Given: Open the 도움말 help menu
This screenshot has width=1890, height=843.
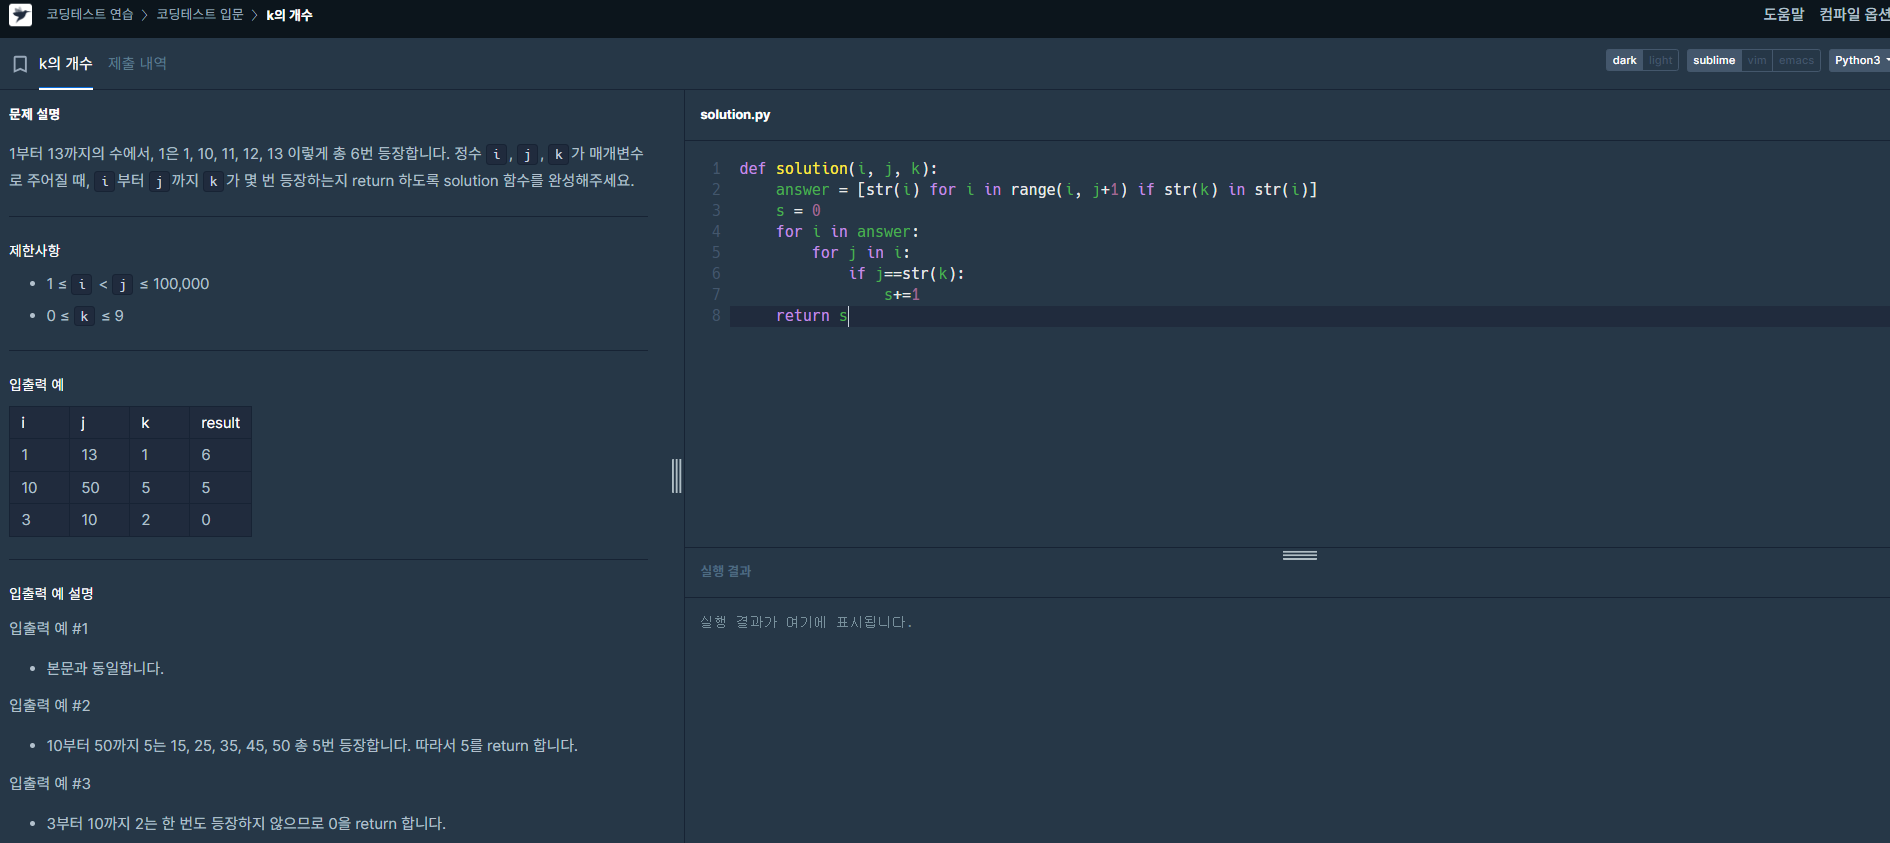Looking at the screenshot, I should [x=1783, y=14].
